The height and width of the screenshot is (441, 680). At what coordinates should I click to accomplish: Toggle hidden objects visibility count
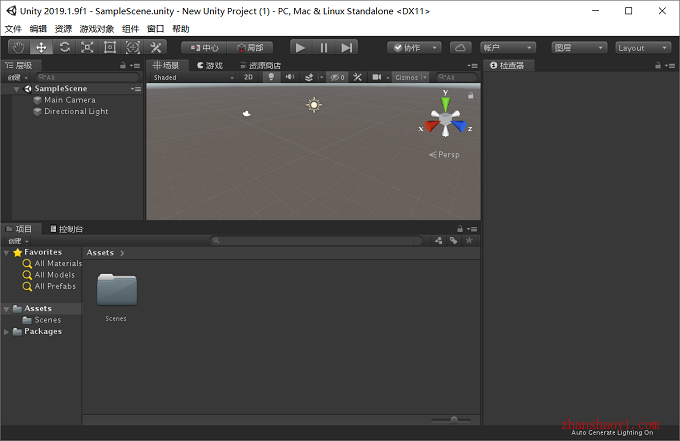click(337, 77)
